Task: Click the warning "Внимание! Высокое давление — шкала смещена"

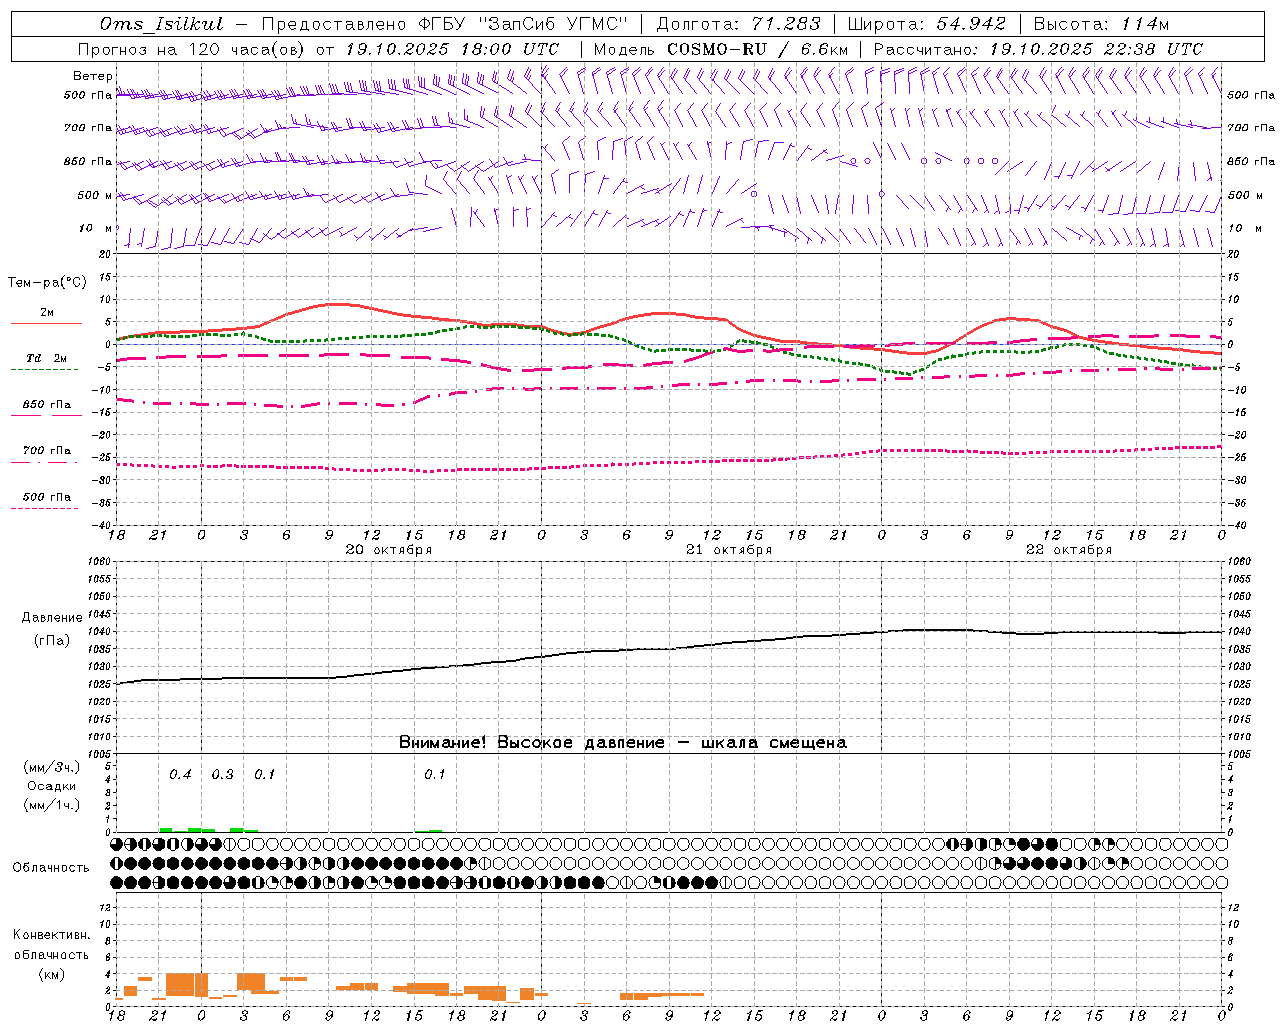Action: (623, 743)
